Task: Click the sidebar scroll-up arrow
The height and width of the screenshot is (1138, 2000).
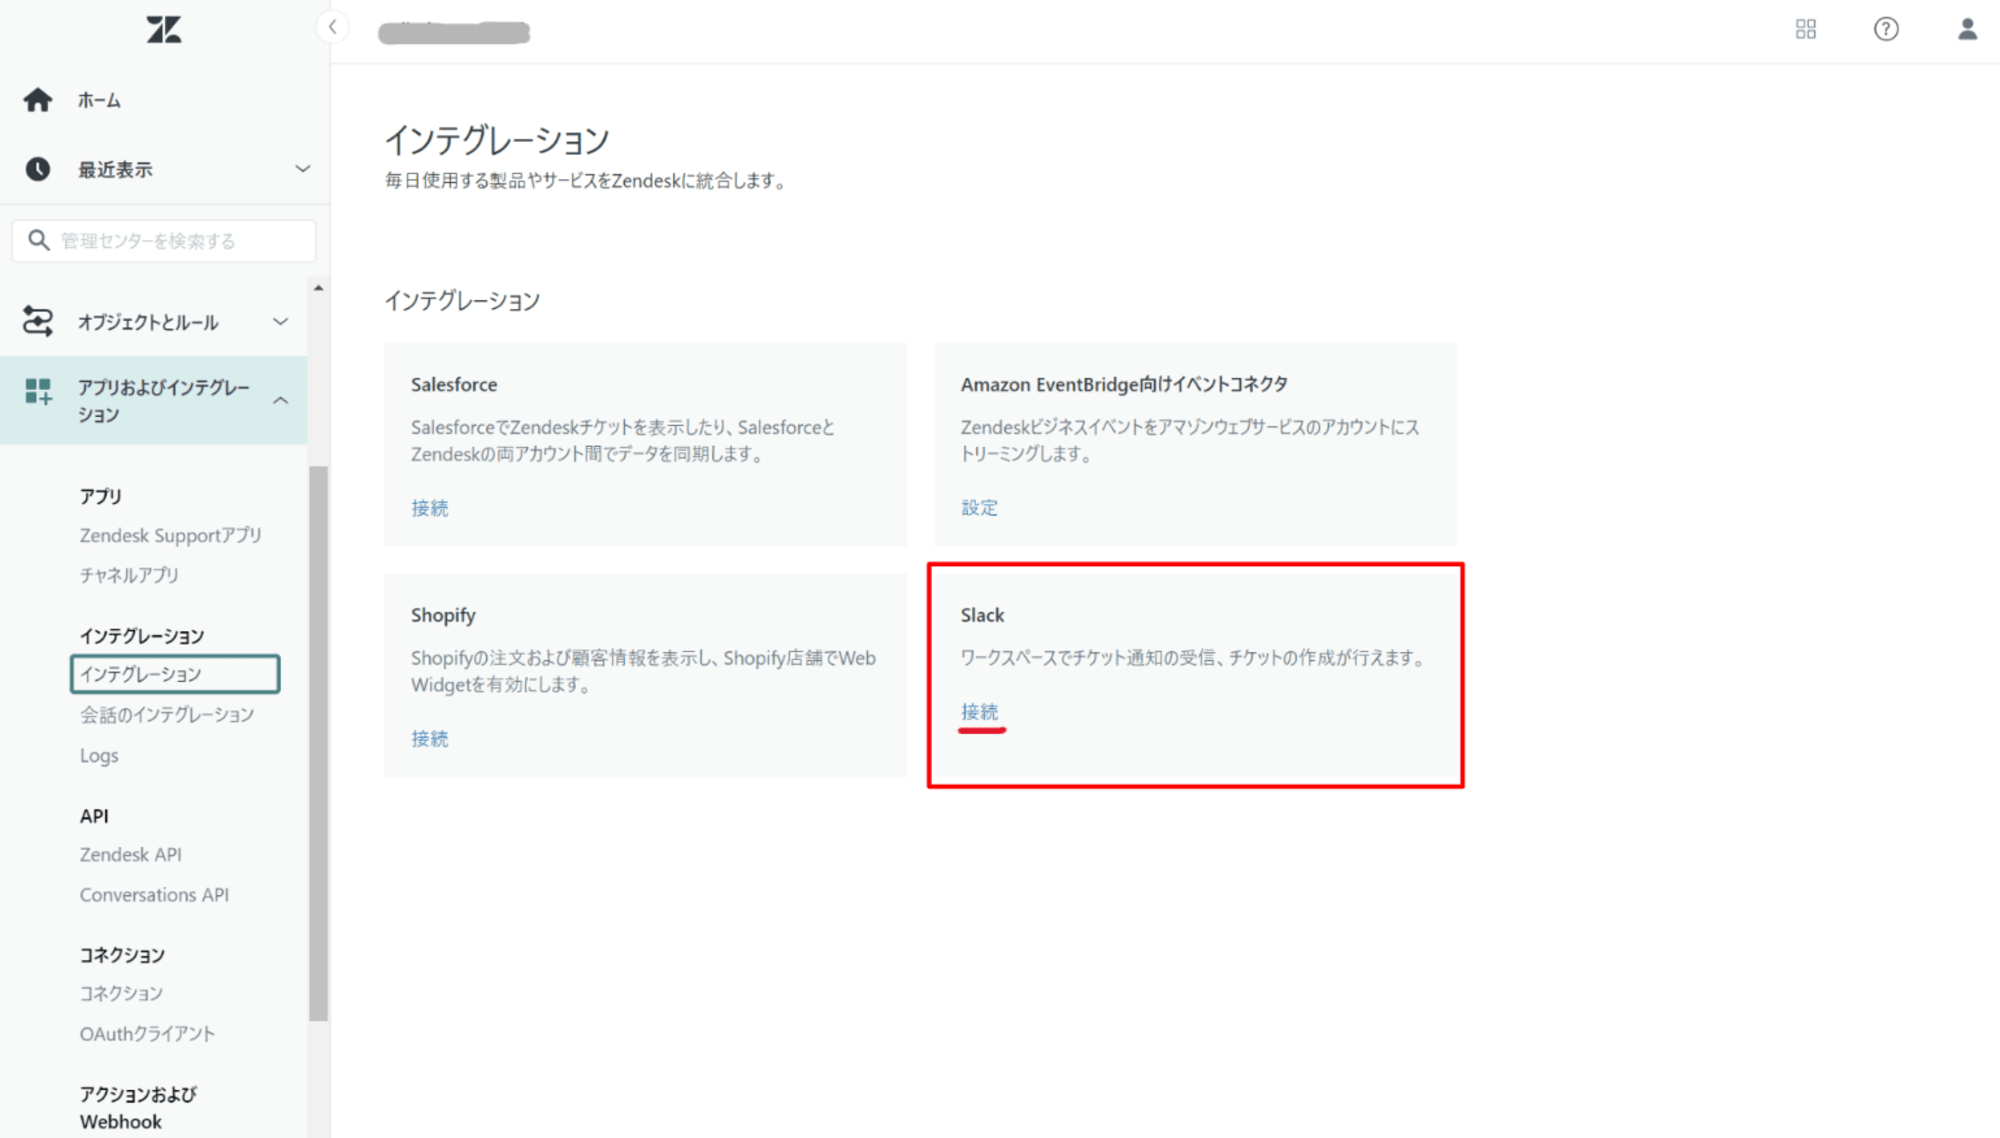Action: click(x=319, y=288)
